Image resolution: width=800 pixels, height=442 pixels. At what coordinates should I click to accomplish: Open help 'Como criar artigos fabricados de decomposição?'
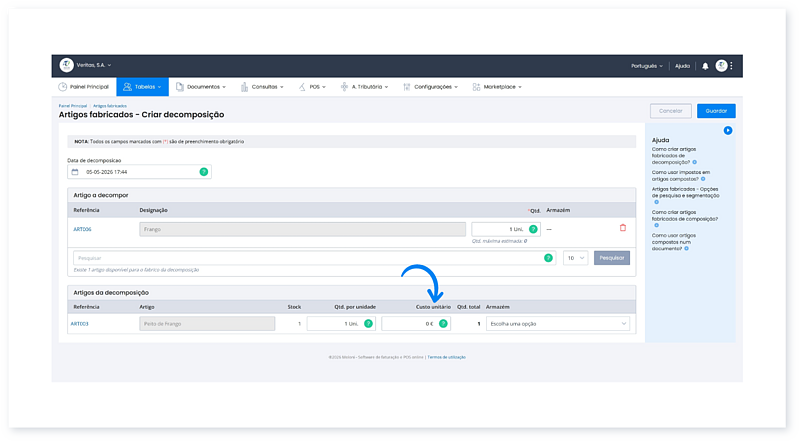674,156
